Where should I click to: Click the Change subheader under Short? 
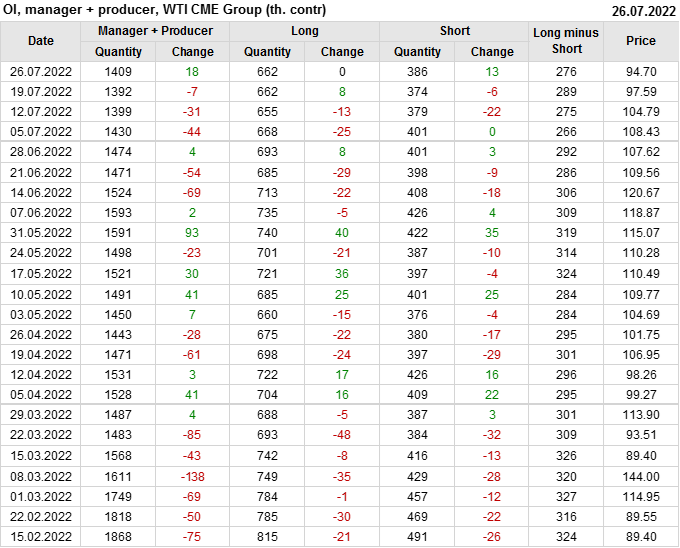(492, 52)
